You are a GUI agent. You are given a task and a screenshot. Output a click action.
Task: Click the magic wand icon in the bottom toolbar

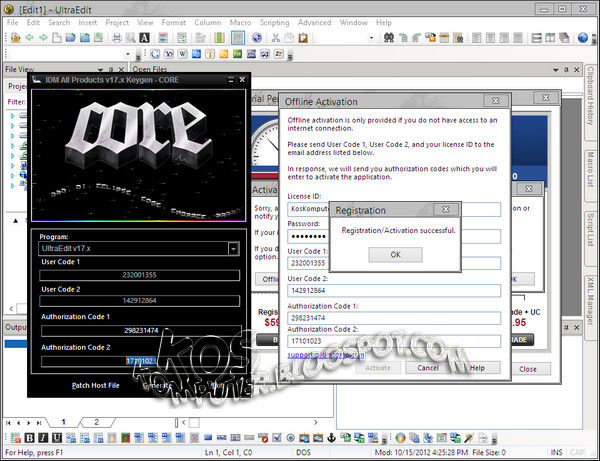469,438
